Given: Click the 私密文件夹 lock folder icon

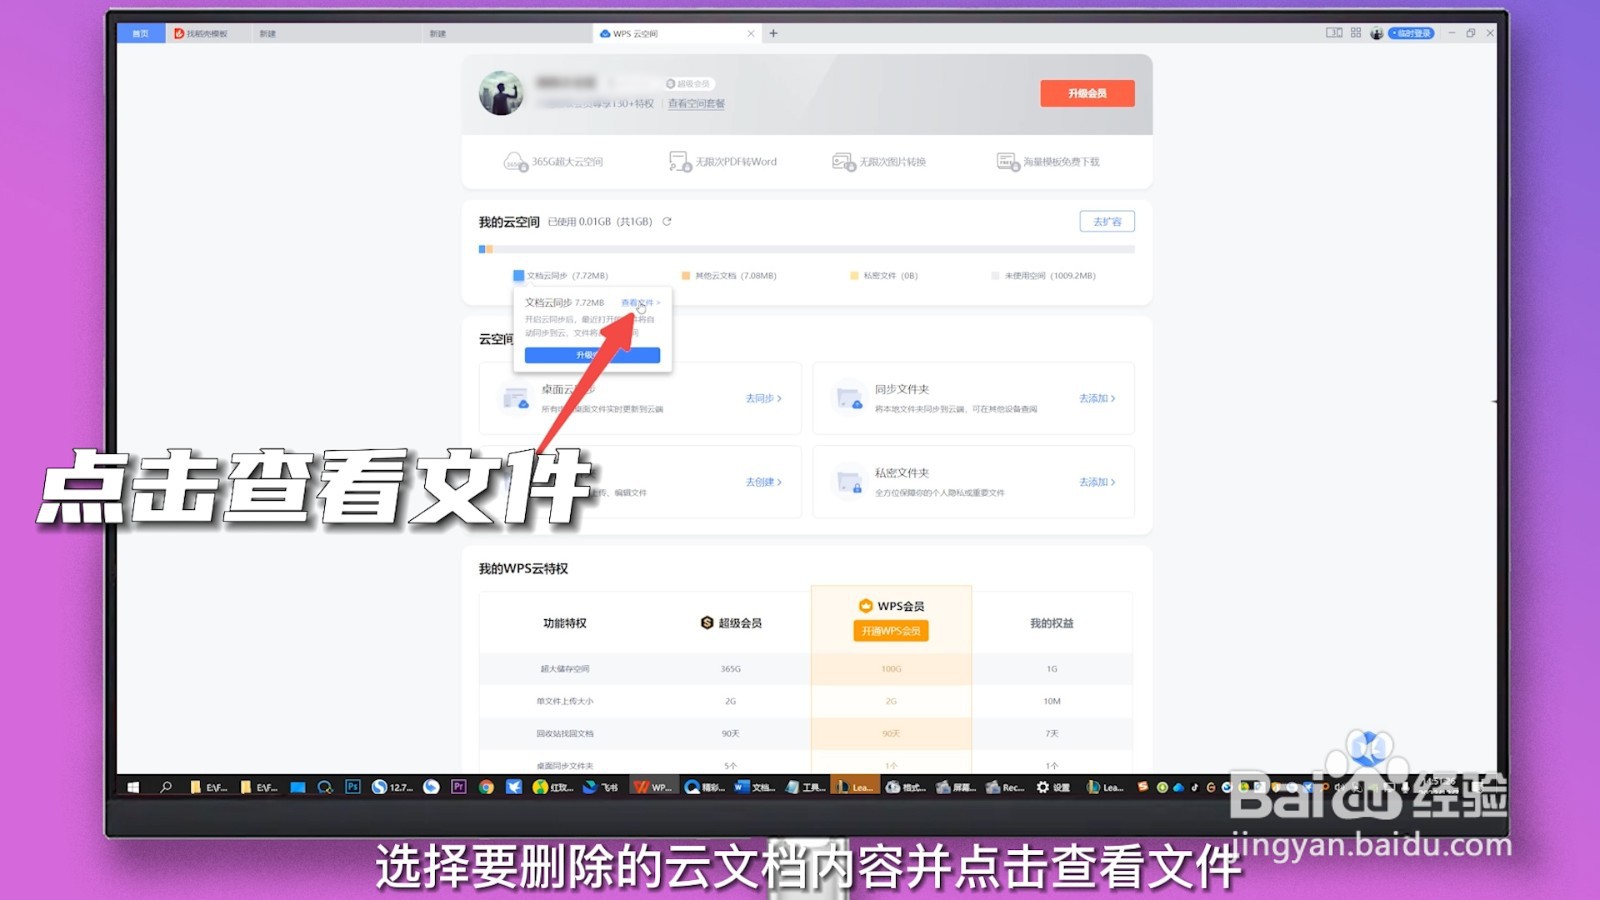Looking at the screenshot, I should [849, 482].
